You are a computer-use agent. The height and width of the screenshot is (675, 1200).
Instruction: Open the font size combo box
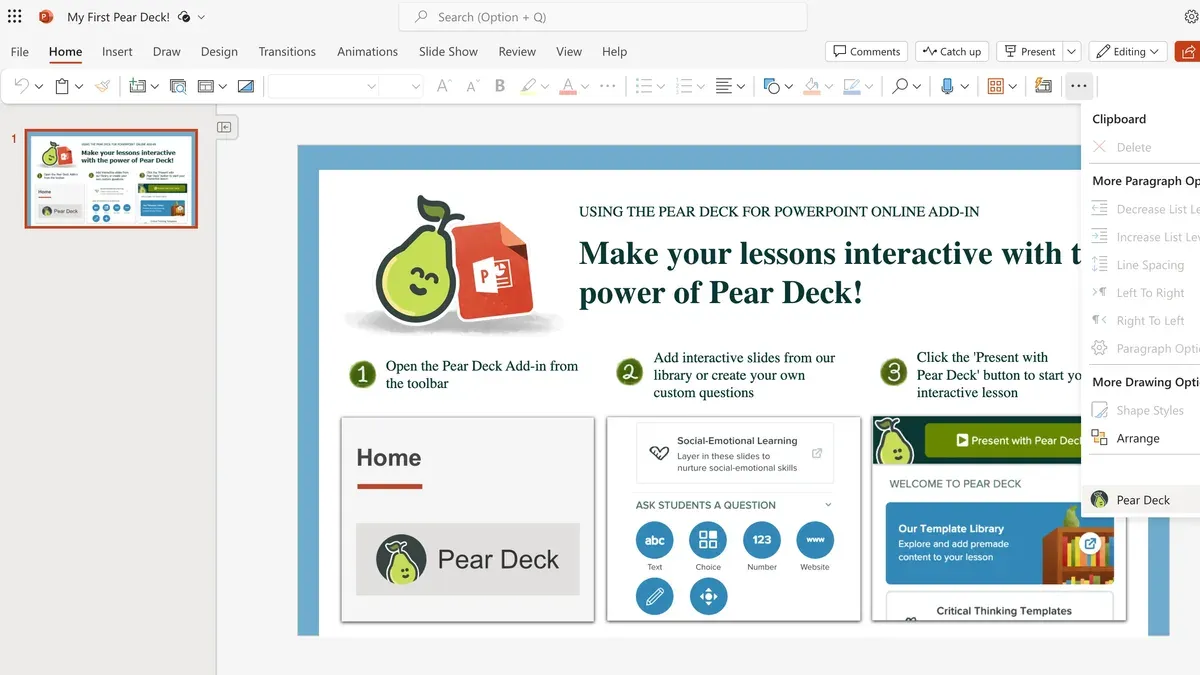click(x=402, y=87)
